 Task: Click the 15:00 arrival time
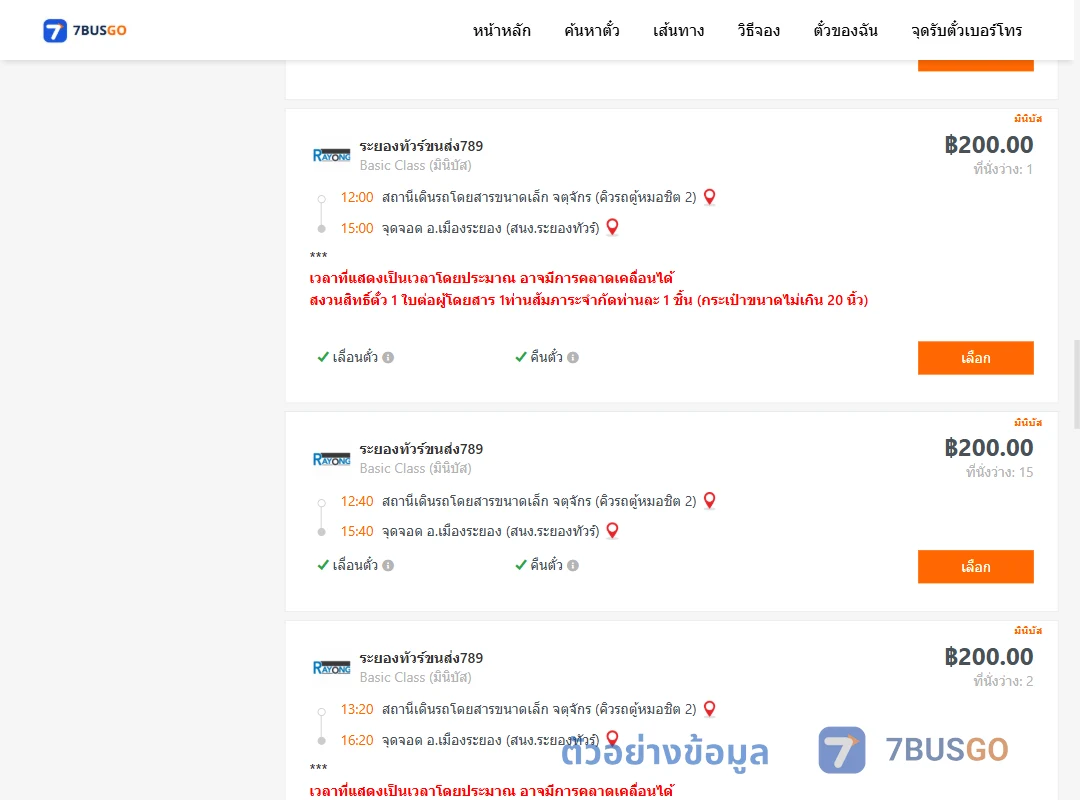tap(357, 229)
